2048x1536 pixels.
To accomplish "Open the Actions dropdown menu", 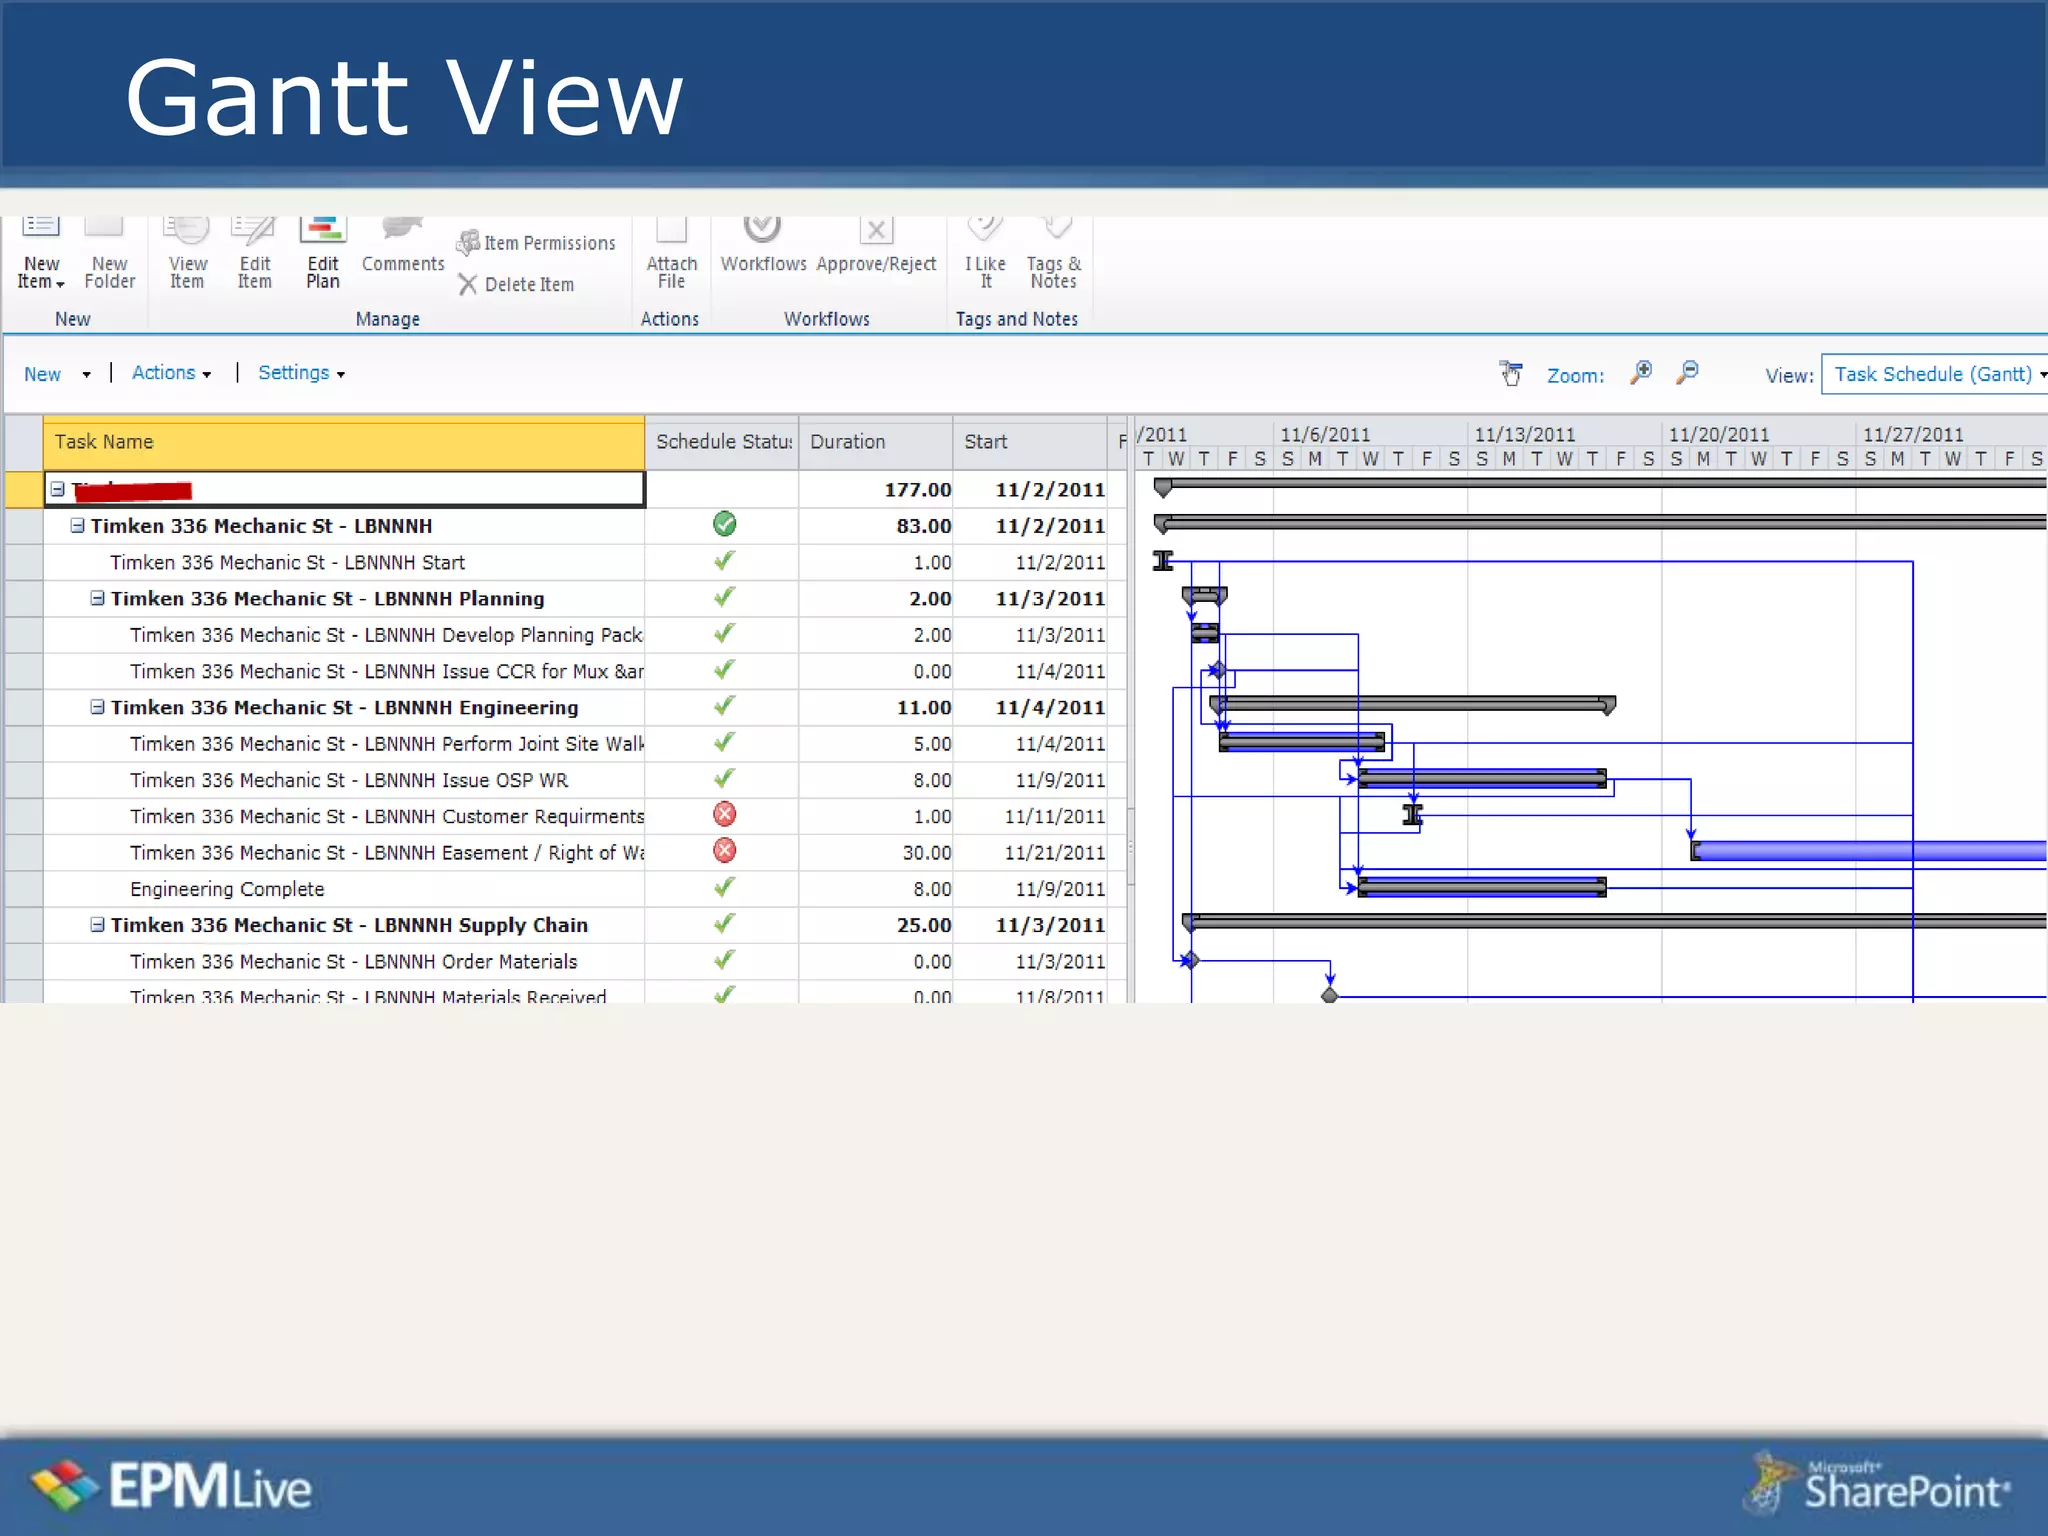I will coord(171,373).
